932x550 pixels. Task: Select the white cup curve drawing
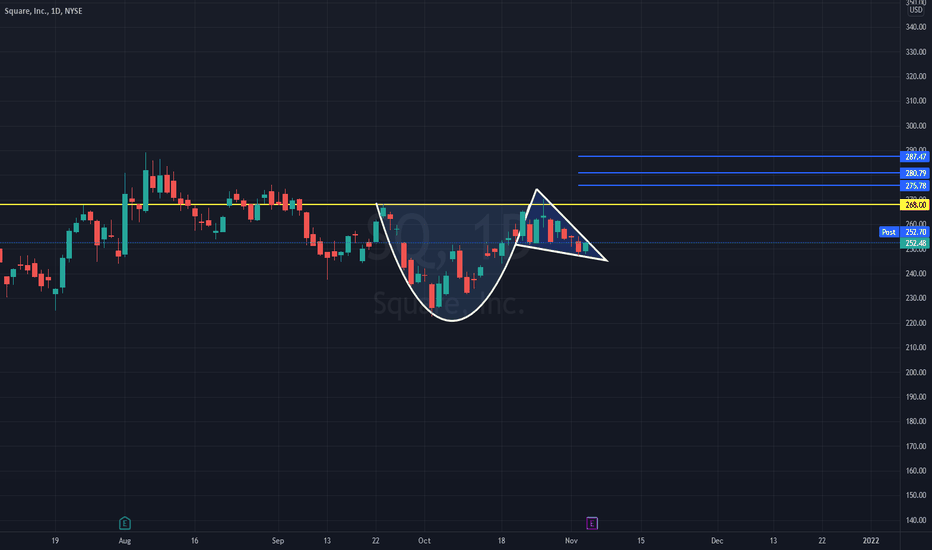point(452,320)
